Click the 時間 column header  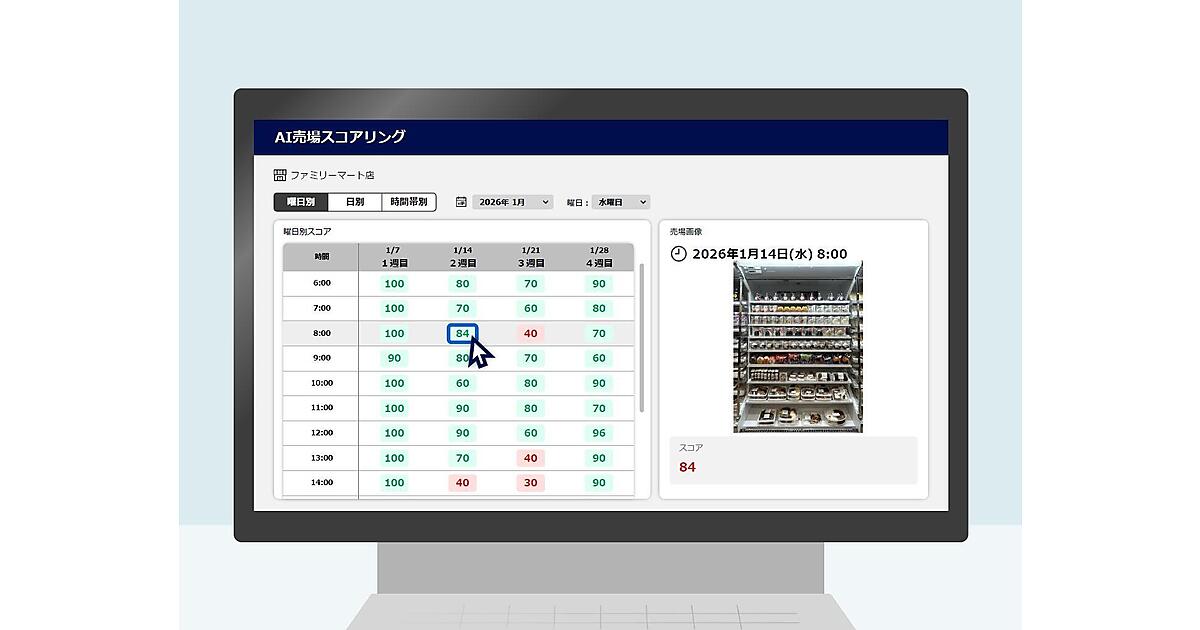point(321,257)
